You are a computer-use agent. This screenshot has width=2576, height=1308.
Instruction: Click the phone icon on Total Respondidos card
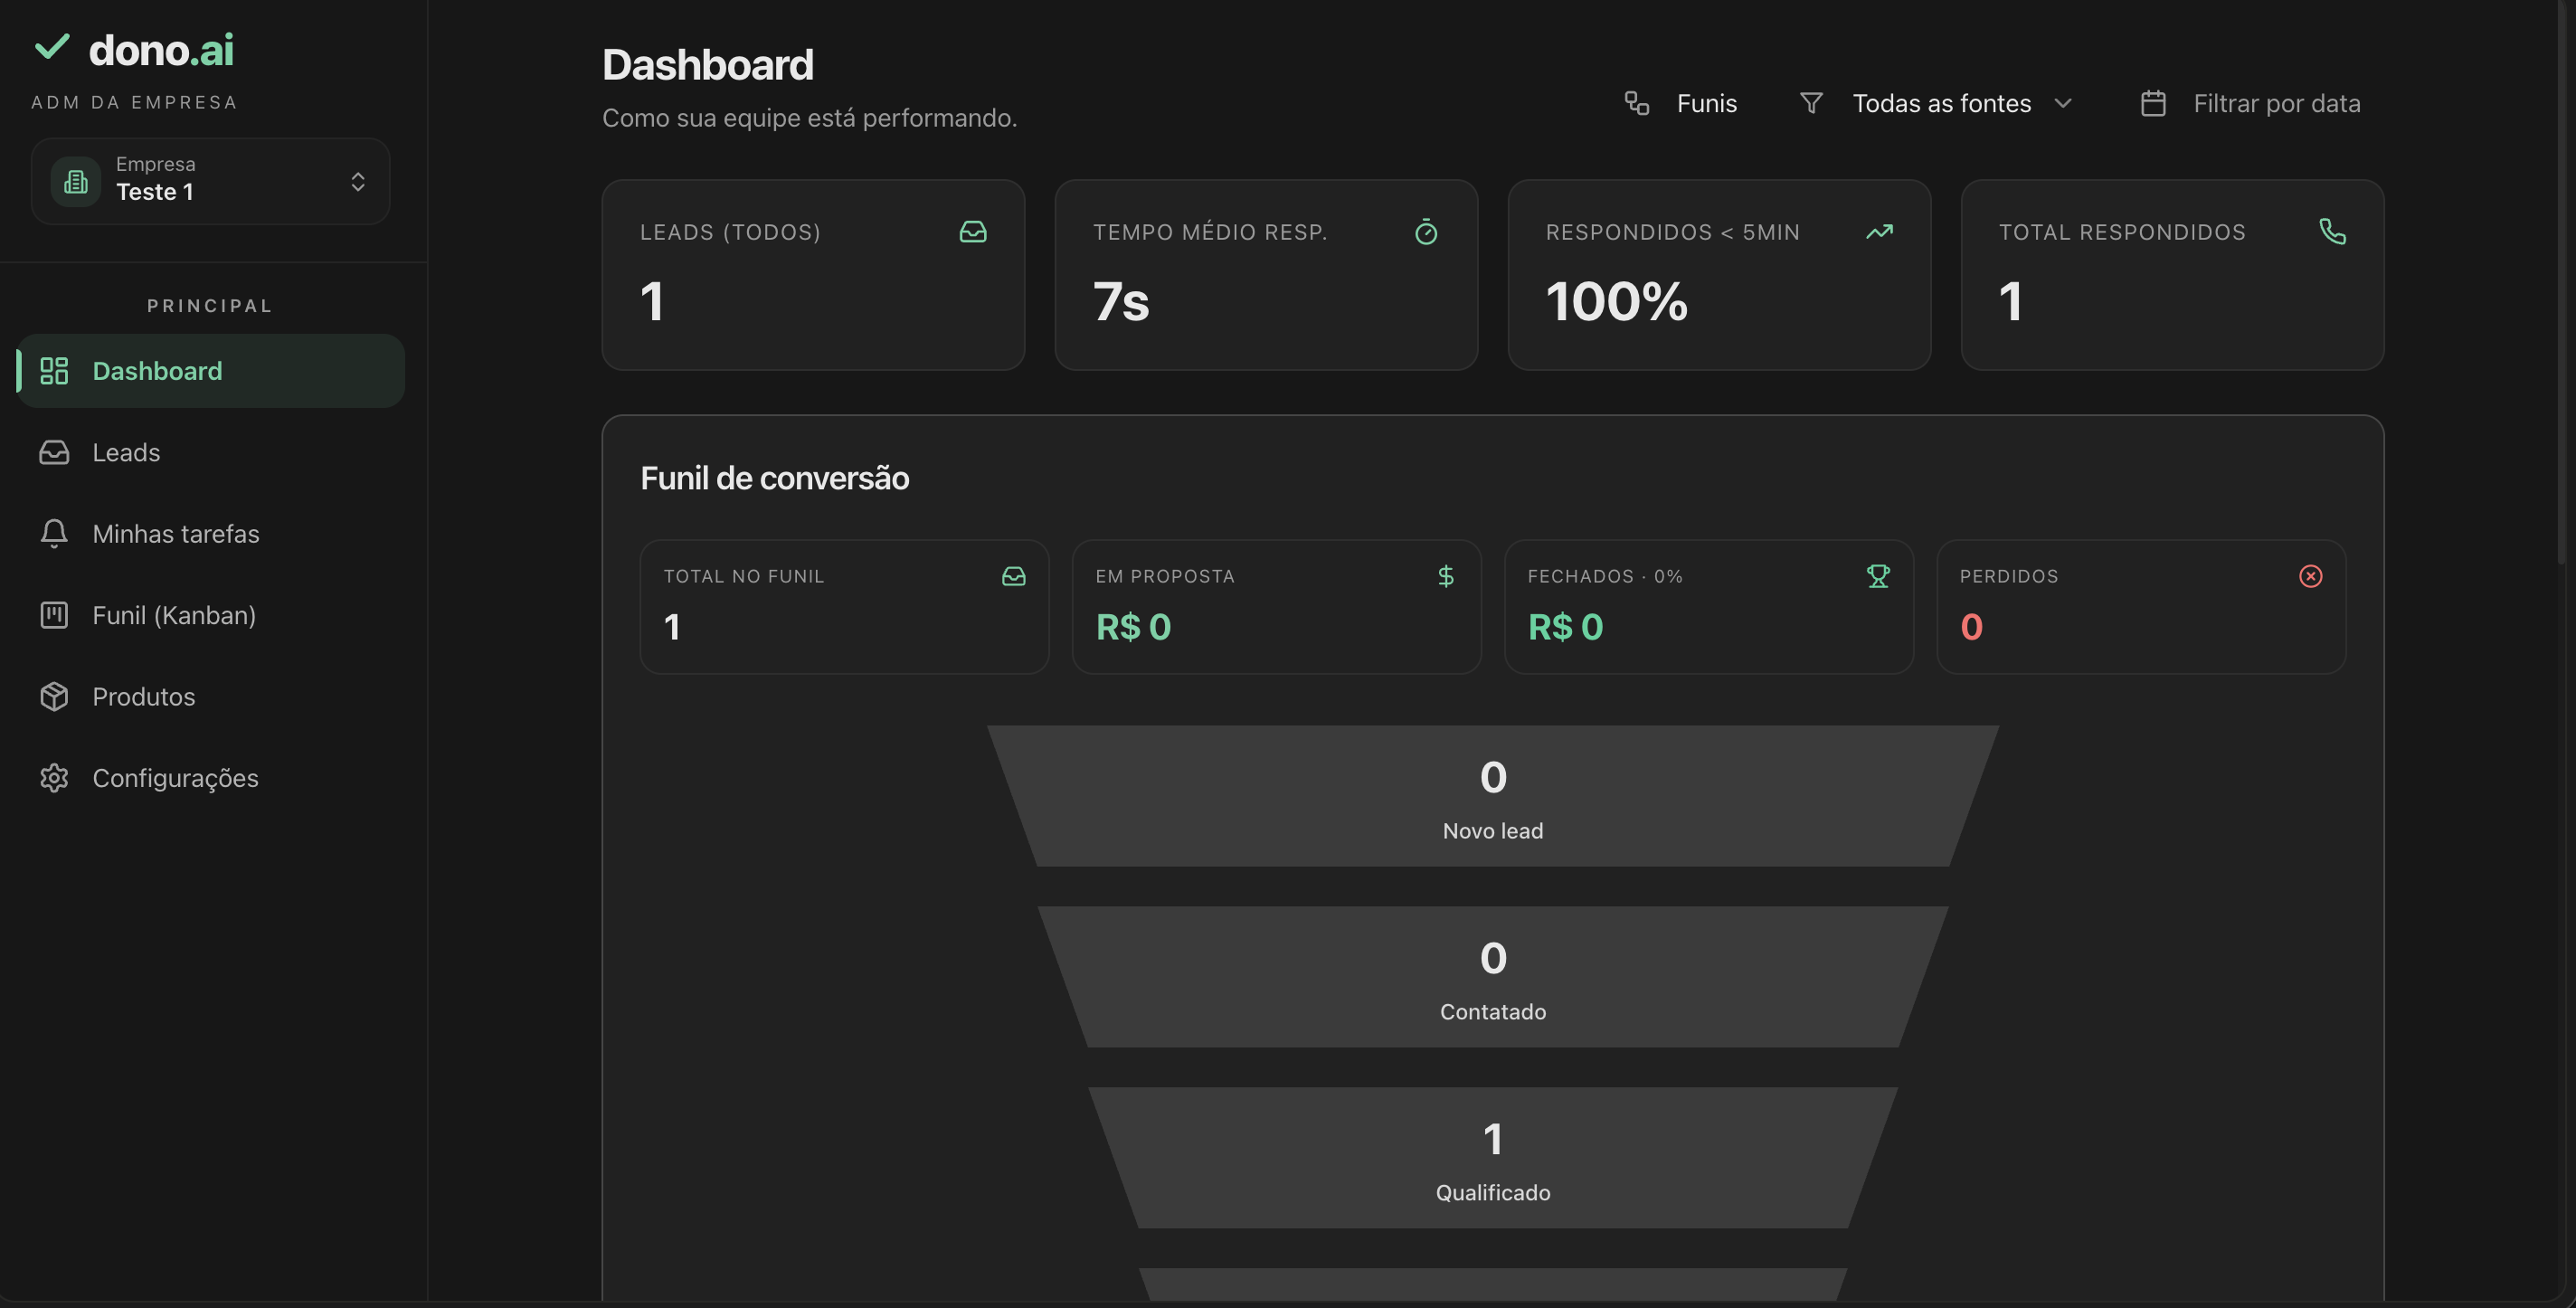(x=2332, y=232)
